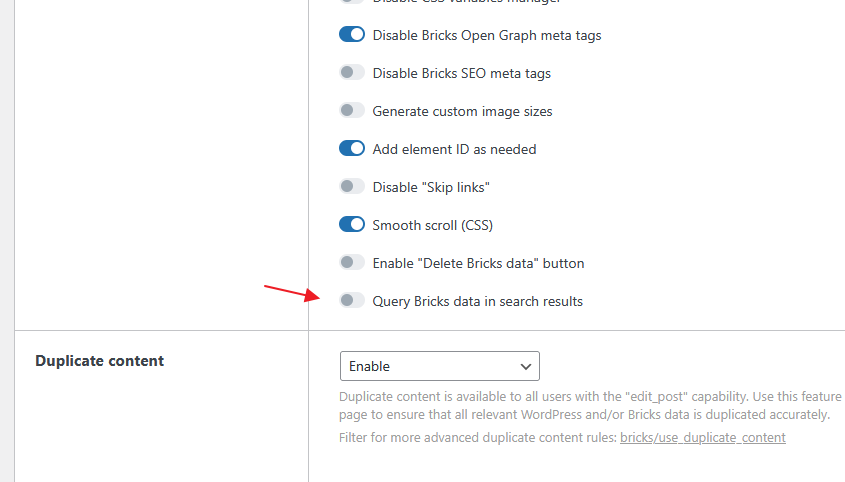Screen dimensions: 845x482
Task: Click the "Disable Bricks SEO meta tags" label
Action: [461, 73]
